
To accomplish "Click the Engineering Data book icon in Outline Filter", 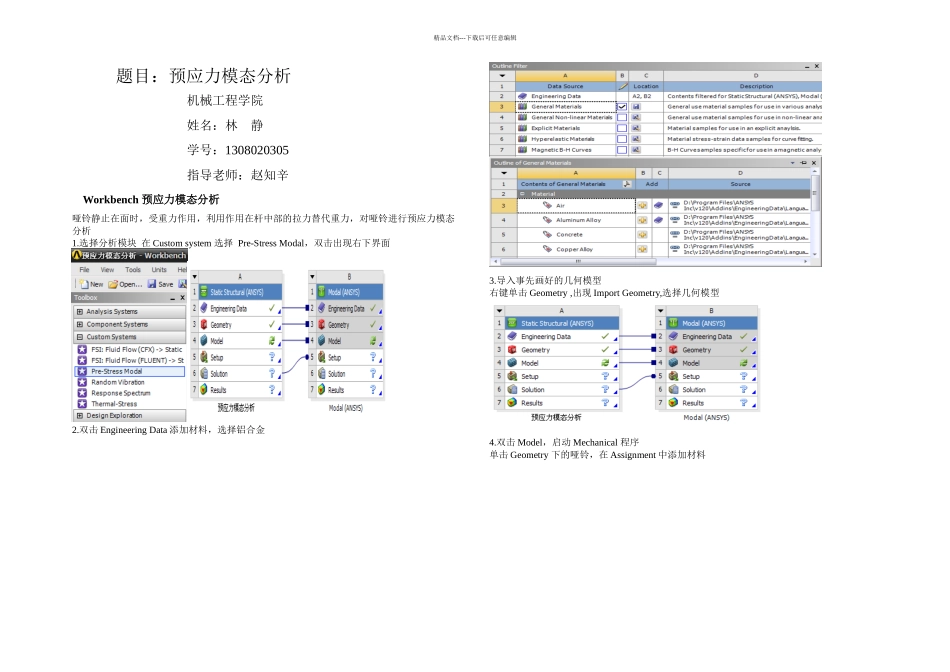I will pos(522,96).
